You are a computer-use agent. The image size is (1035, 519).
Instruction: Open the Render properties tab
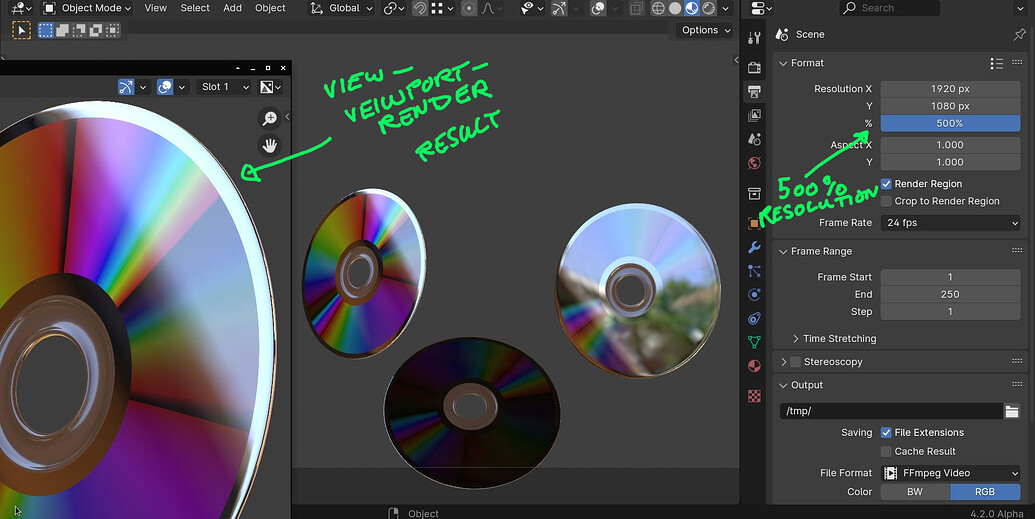754,67
